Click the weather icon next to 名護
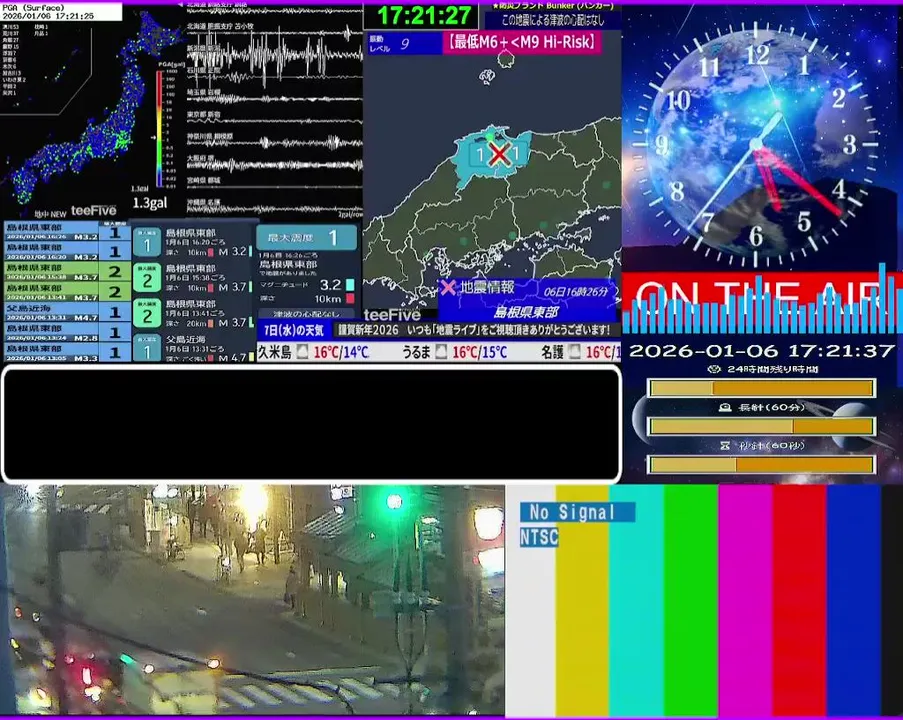 pos(575,352)
